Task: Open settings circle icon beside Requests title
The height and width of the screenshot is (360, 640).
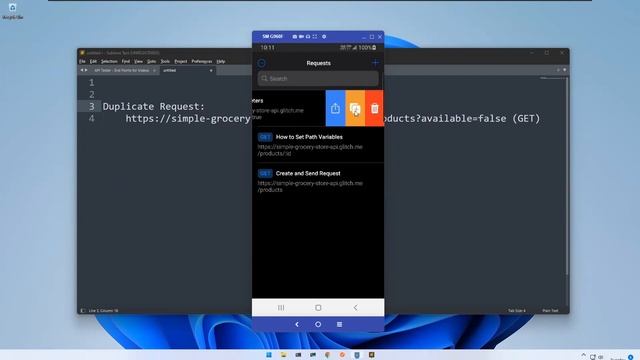Action: (x=262, y=63)
